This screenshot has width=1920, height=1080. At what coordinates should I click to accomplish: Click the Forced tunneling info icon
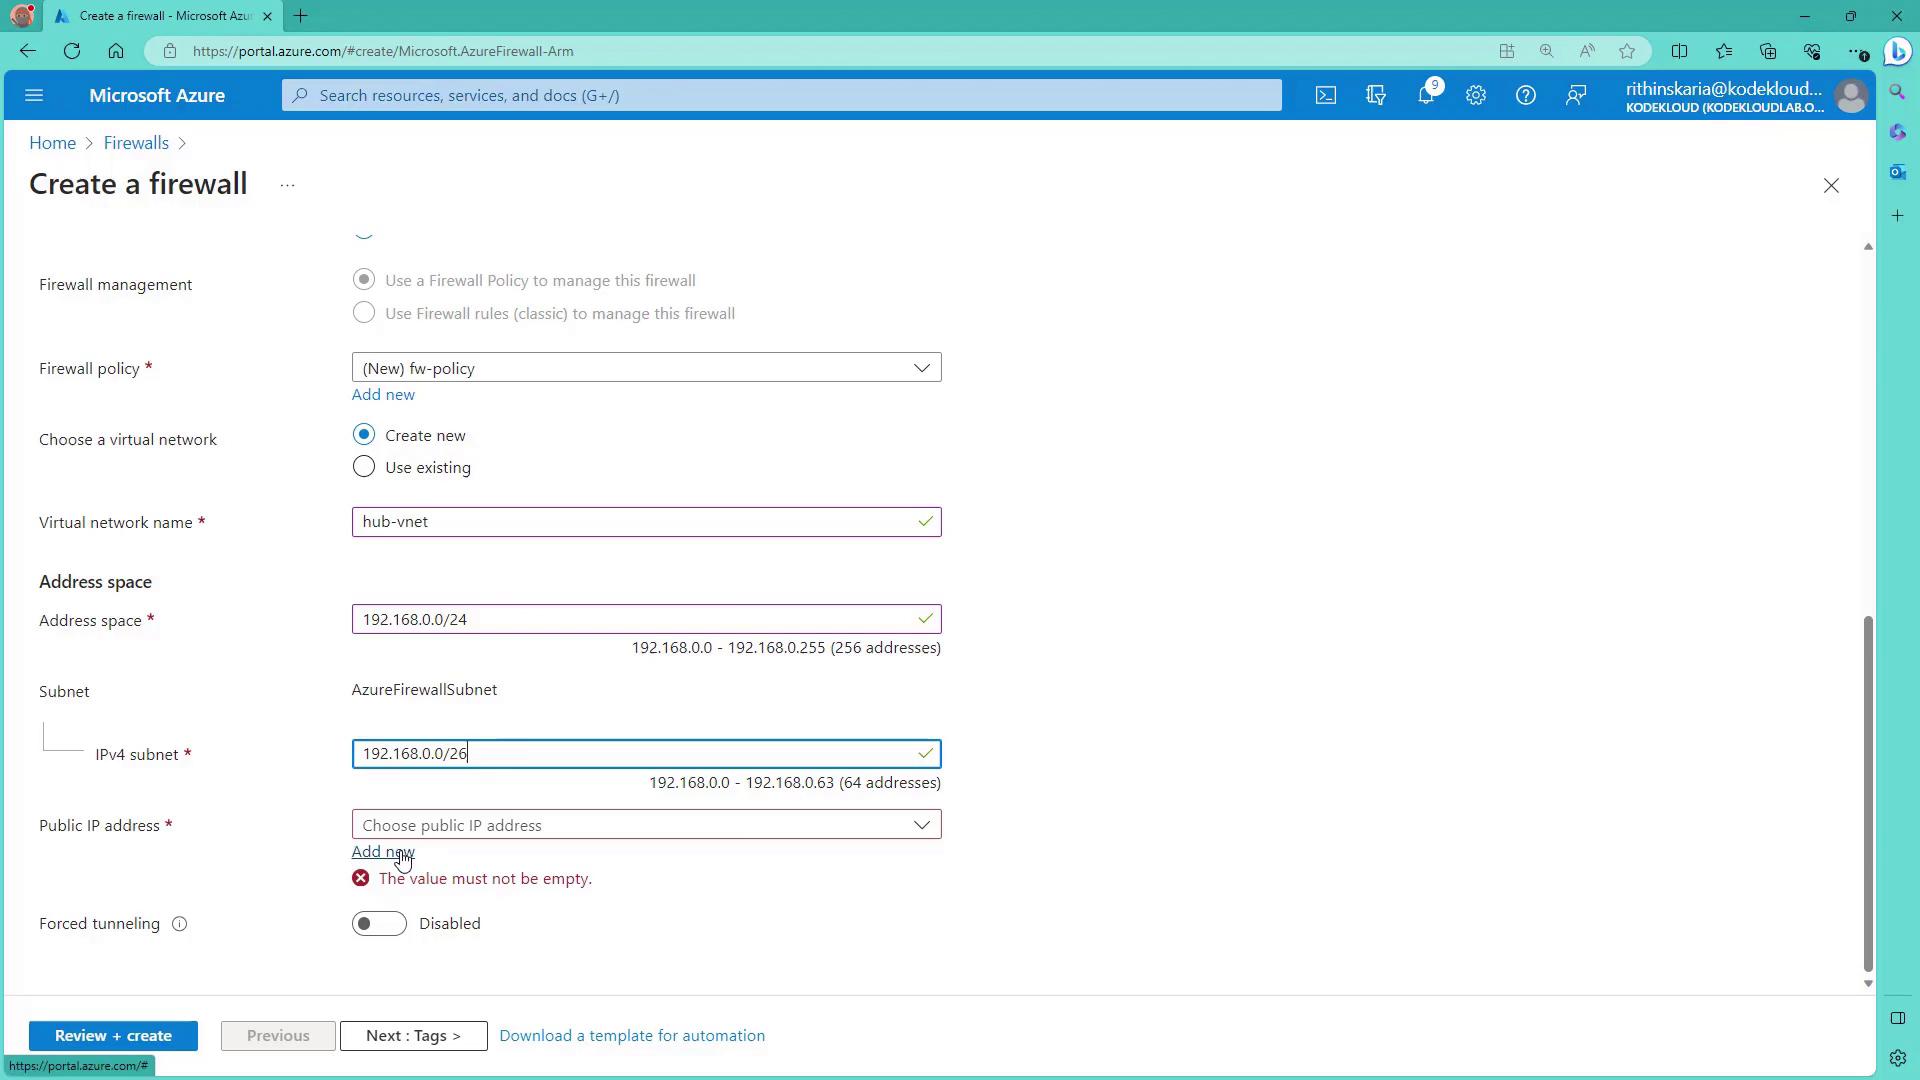(179, 924)
